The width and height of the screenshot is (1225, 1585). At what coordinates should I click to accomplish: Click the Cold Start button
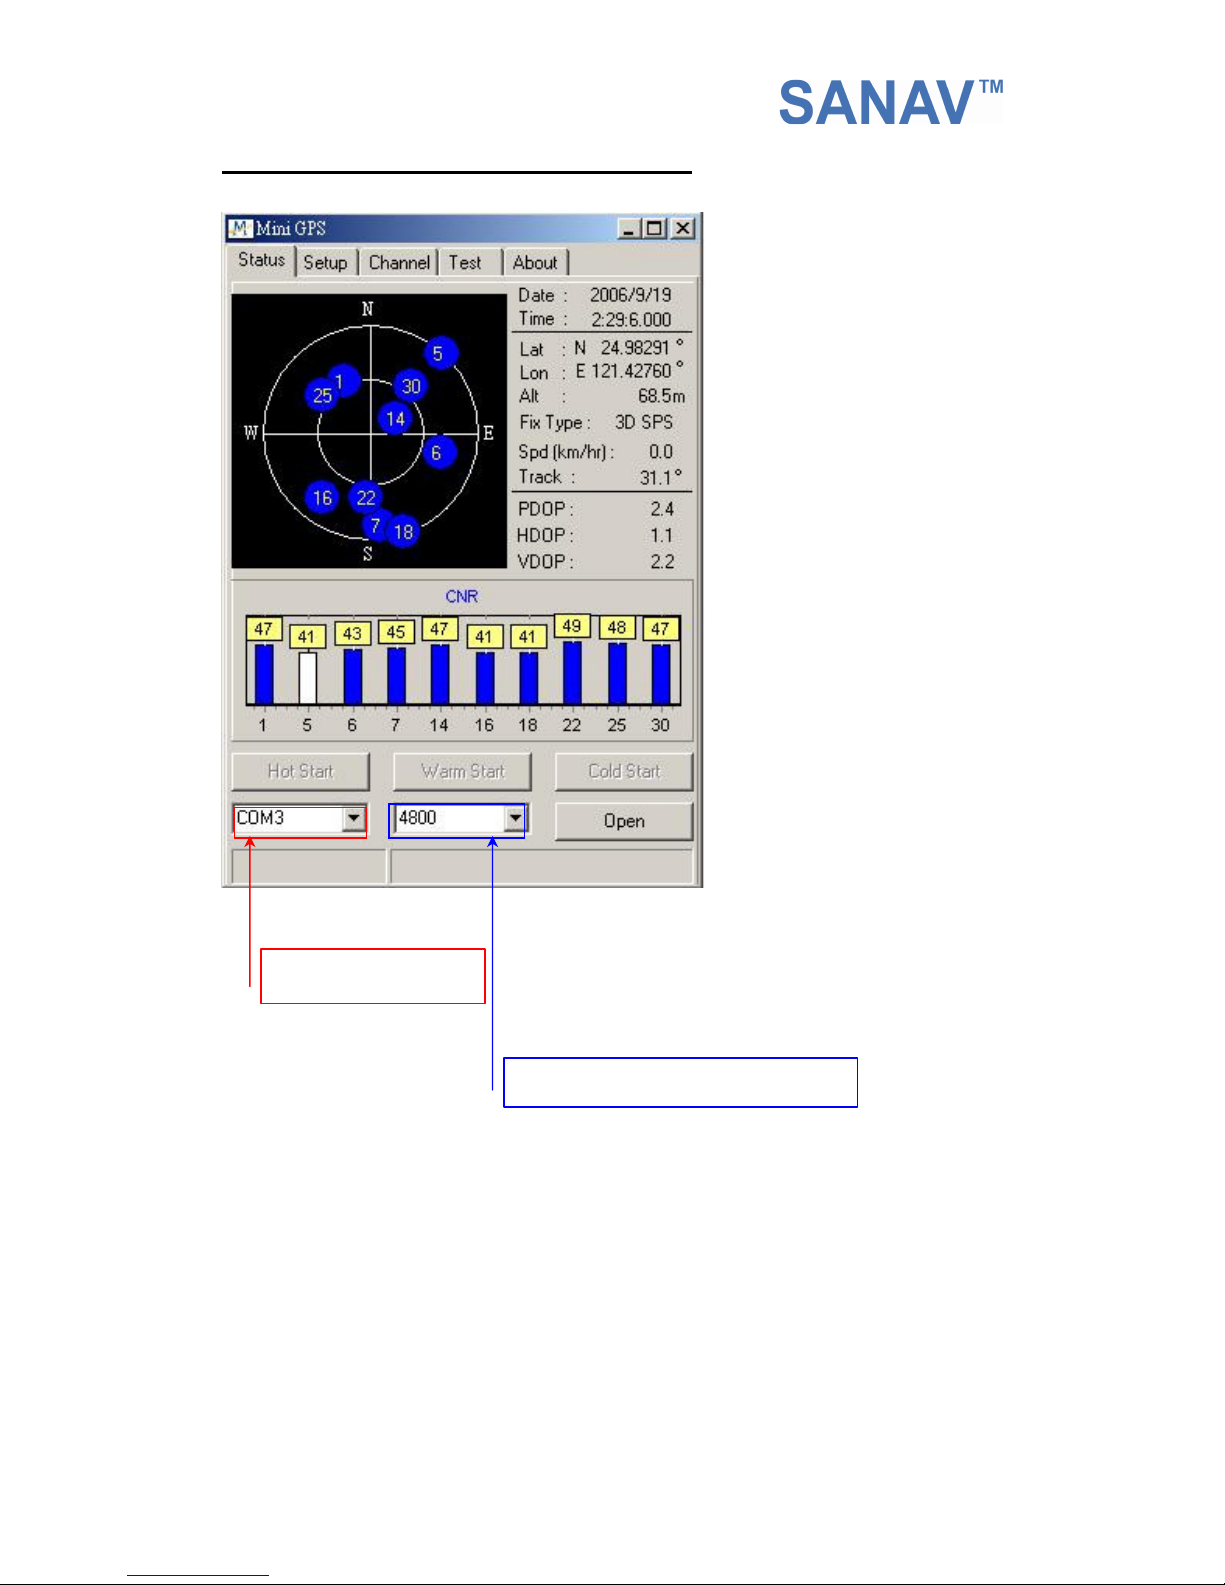click(624, 771)
